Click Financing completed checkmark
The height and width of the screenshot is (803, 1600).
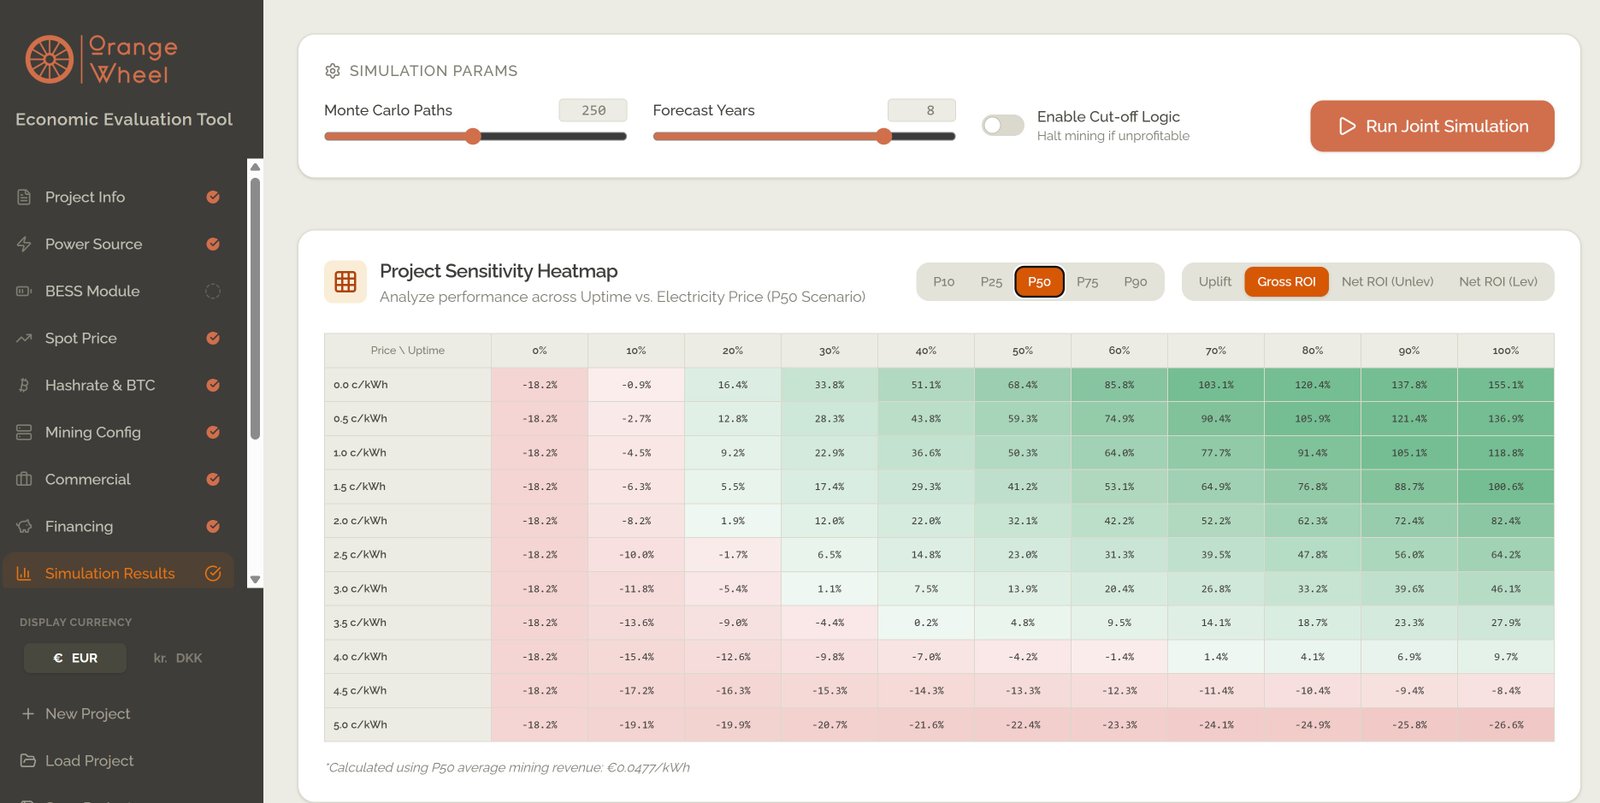(213, 526)
